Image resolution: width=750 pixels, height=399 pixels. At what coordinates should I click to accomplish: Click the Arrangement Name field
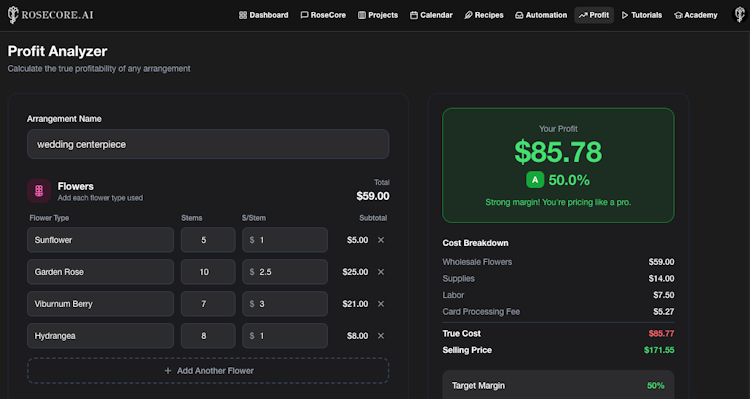click(x=208, y=144)
